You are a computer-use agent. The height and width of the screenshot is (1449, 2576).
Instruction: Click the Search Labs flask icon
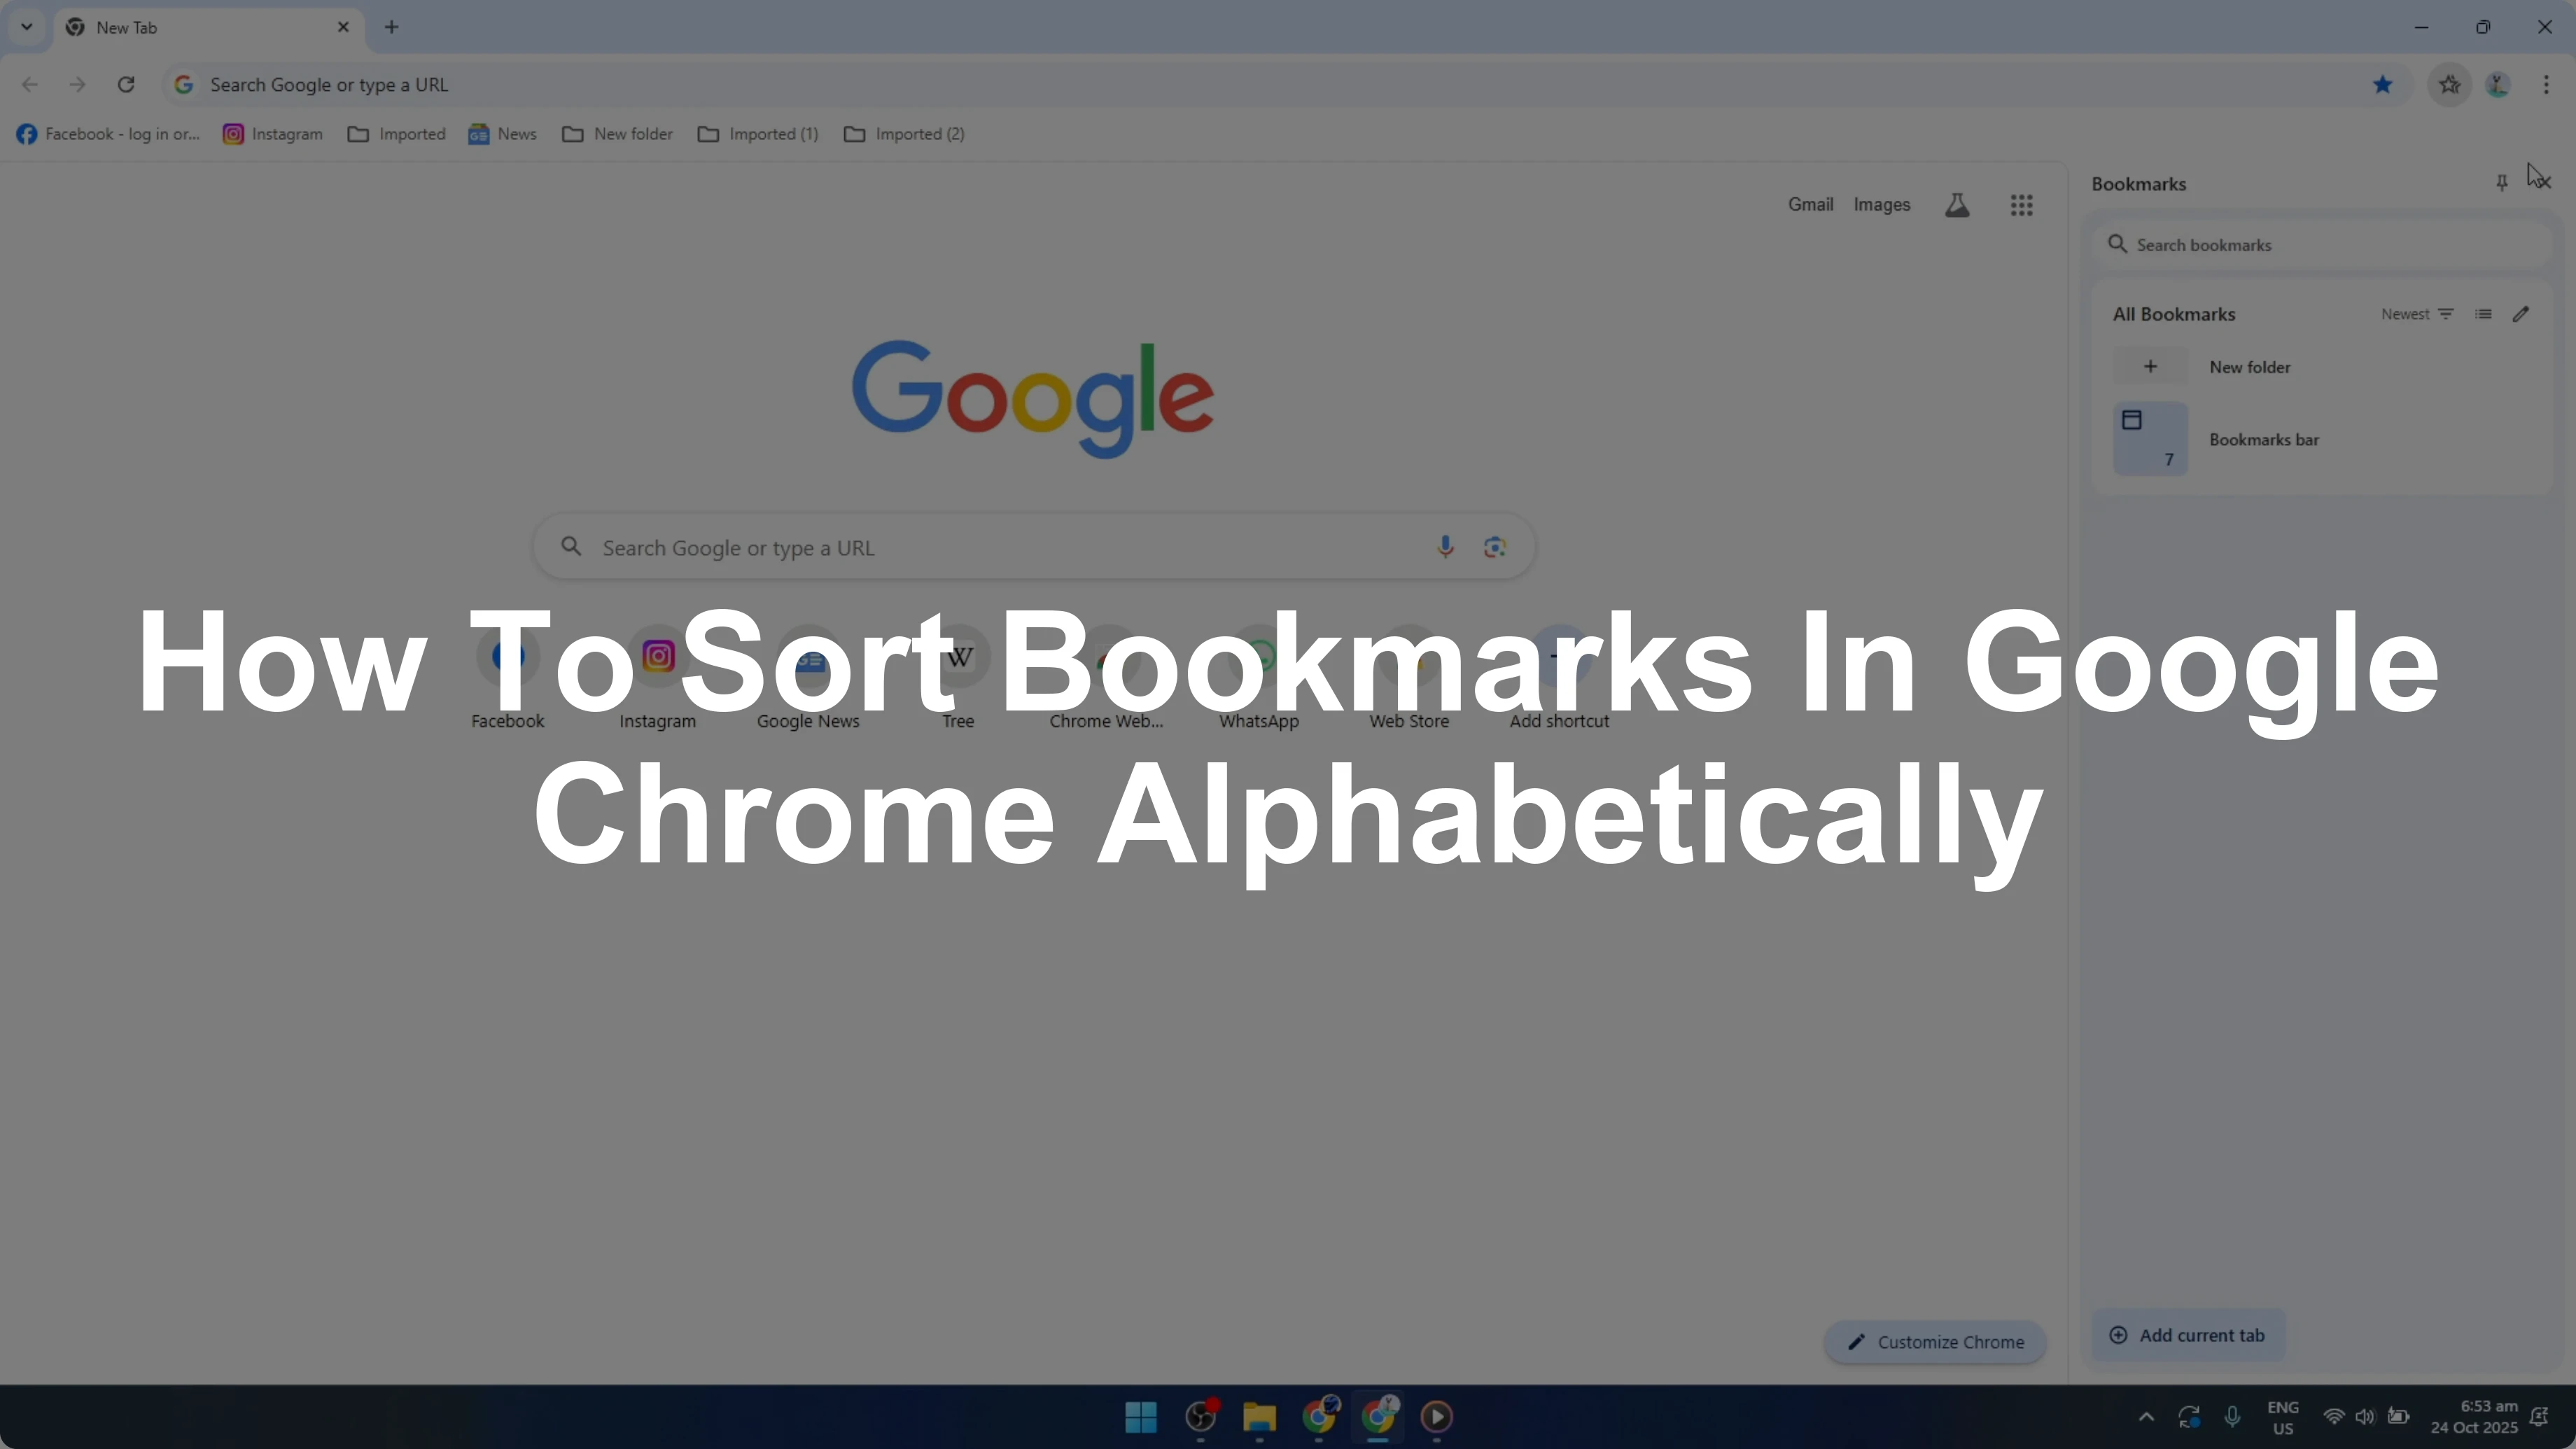1957,205
